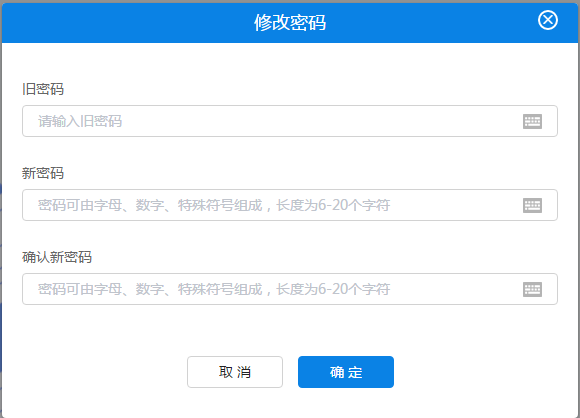580x418 pixels.
Task: Focus the 旧密码 input box
Action: (x=290, y=121)
